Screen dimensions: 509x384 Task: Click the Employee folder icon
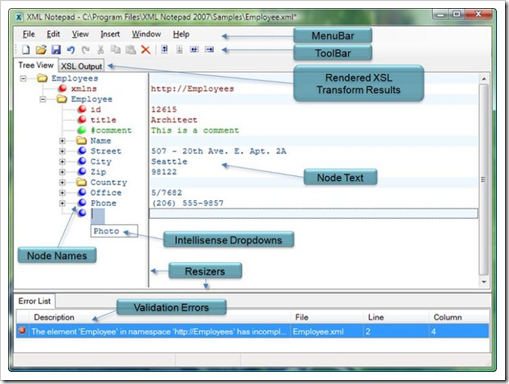[62, 99]
